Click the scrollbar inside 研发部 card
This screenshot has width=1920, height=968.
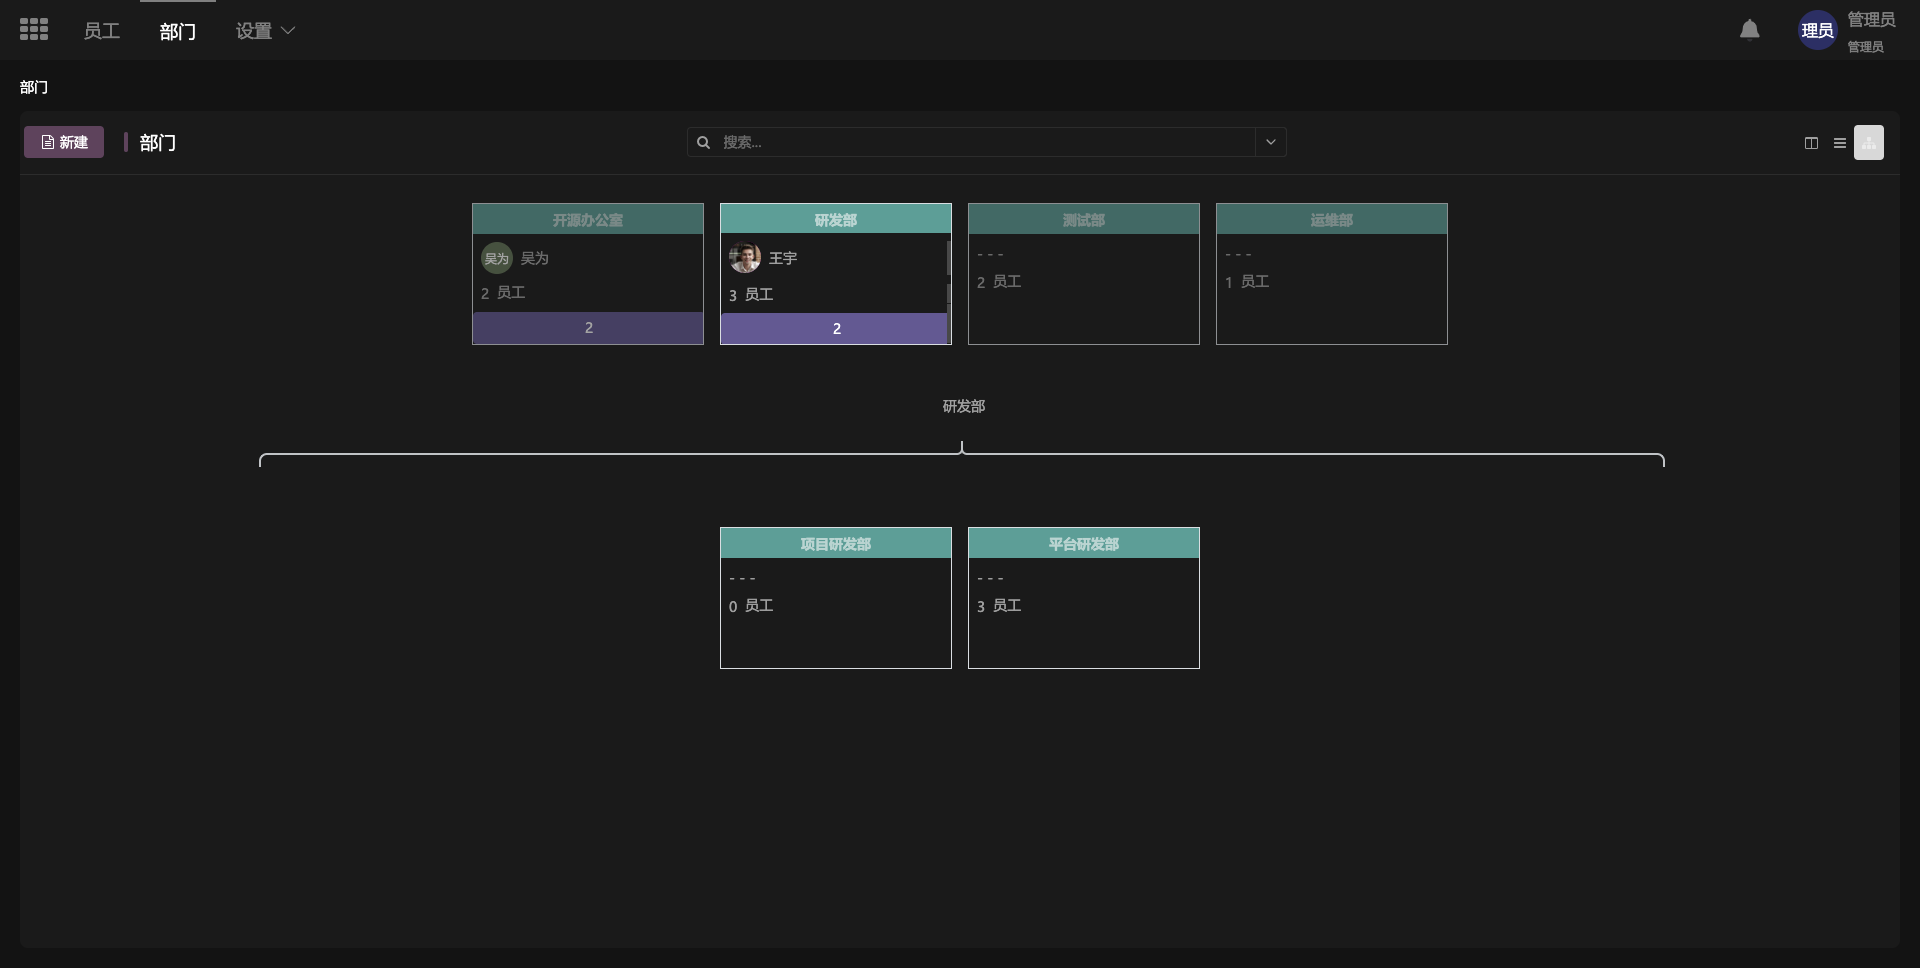click(948, 259)
